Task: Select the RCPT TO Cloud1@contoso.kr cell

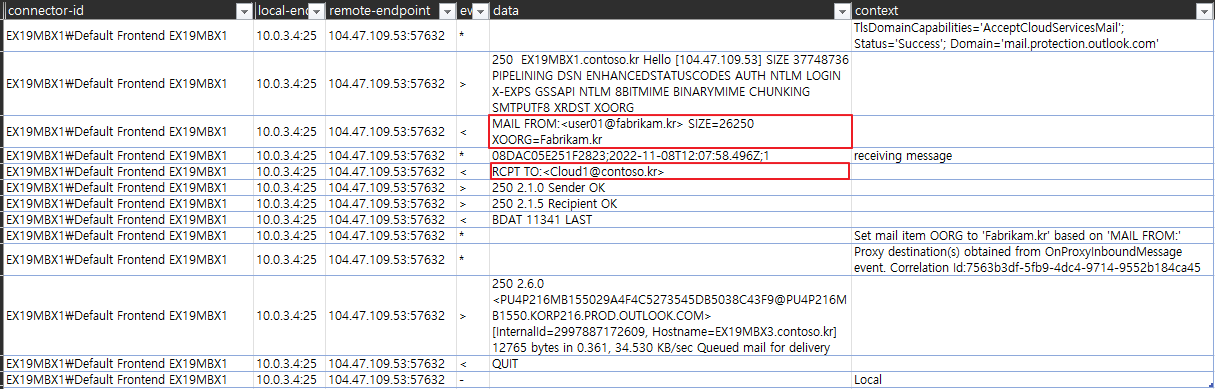Action: pos(671,171)
